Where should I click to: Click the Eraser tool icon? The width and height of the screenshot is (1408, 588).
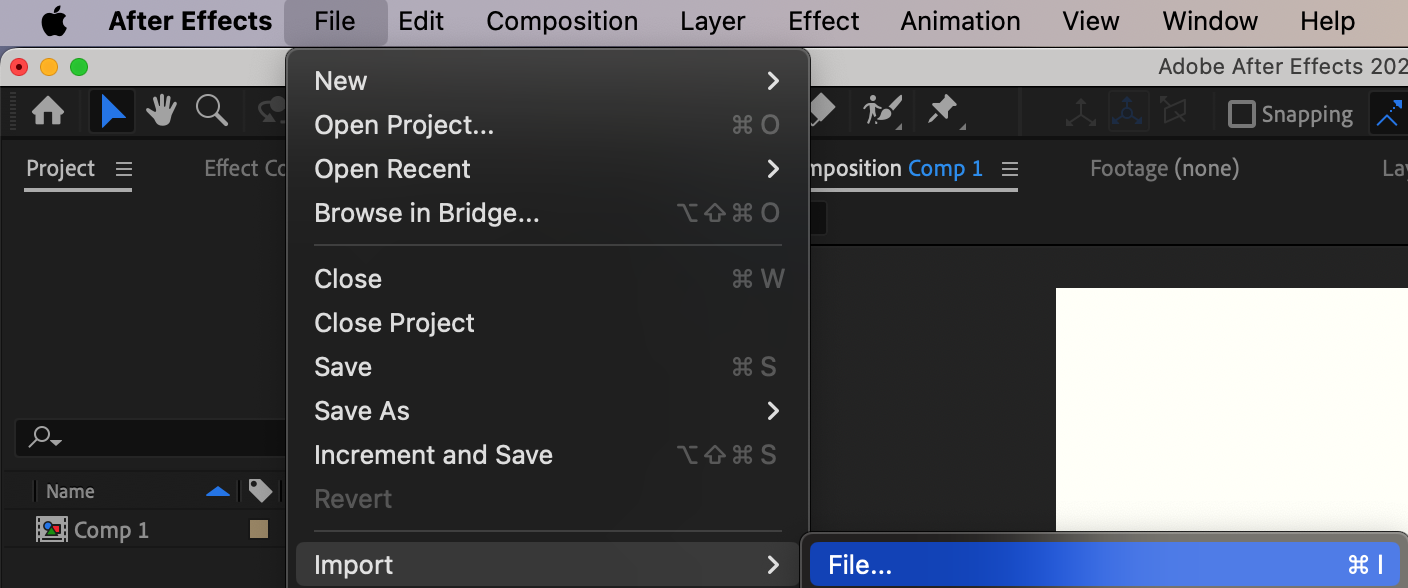click(x=822, y=109)
